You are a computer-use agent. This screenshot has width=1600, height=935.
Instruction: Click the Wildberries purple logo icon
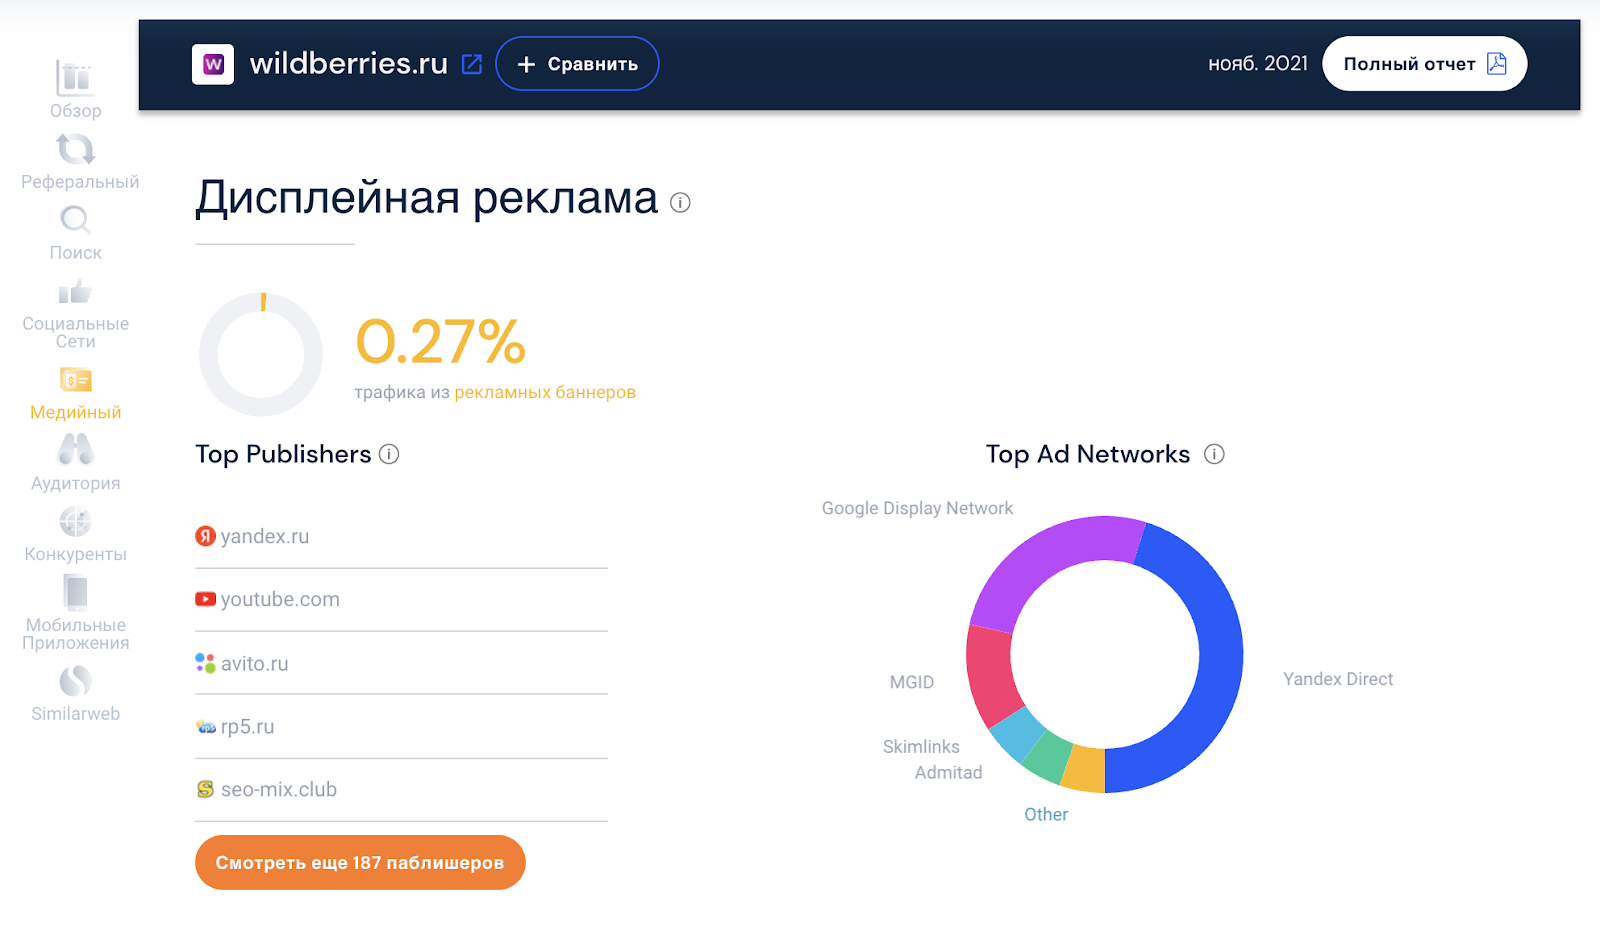[x=213, y=64]
